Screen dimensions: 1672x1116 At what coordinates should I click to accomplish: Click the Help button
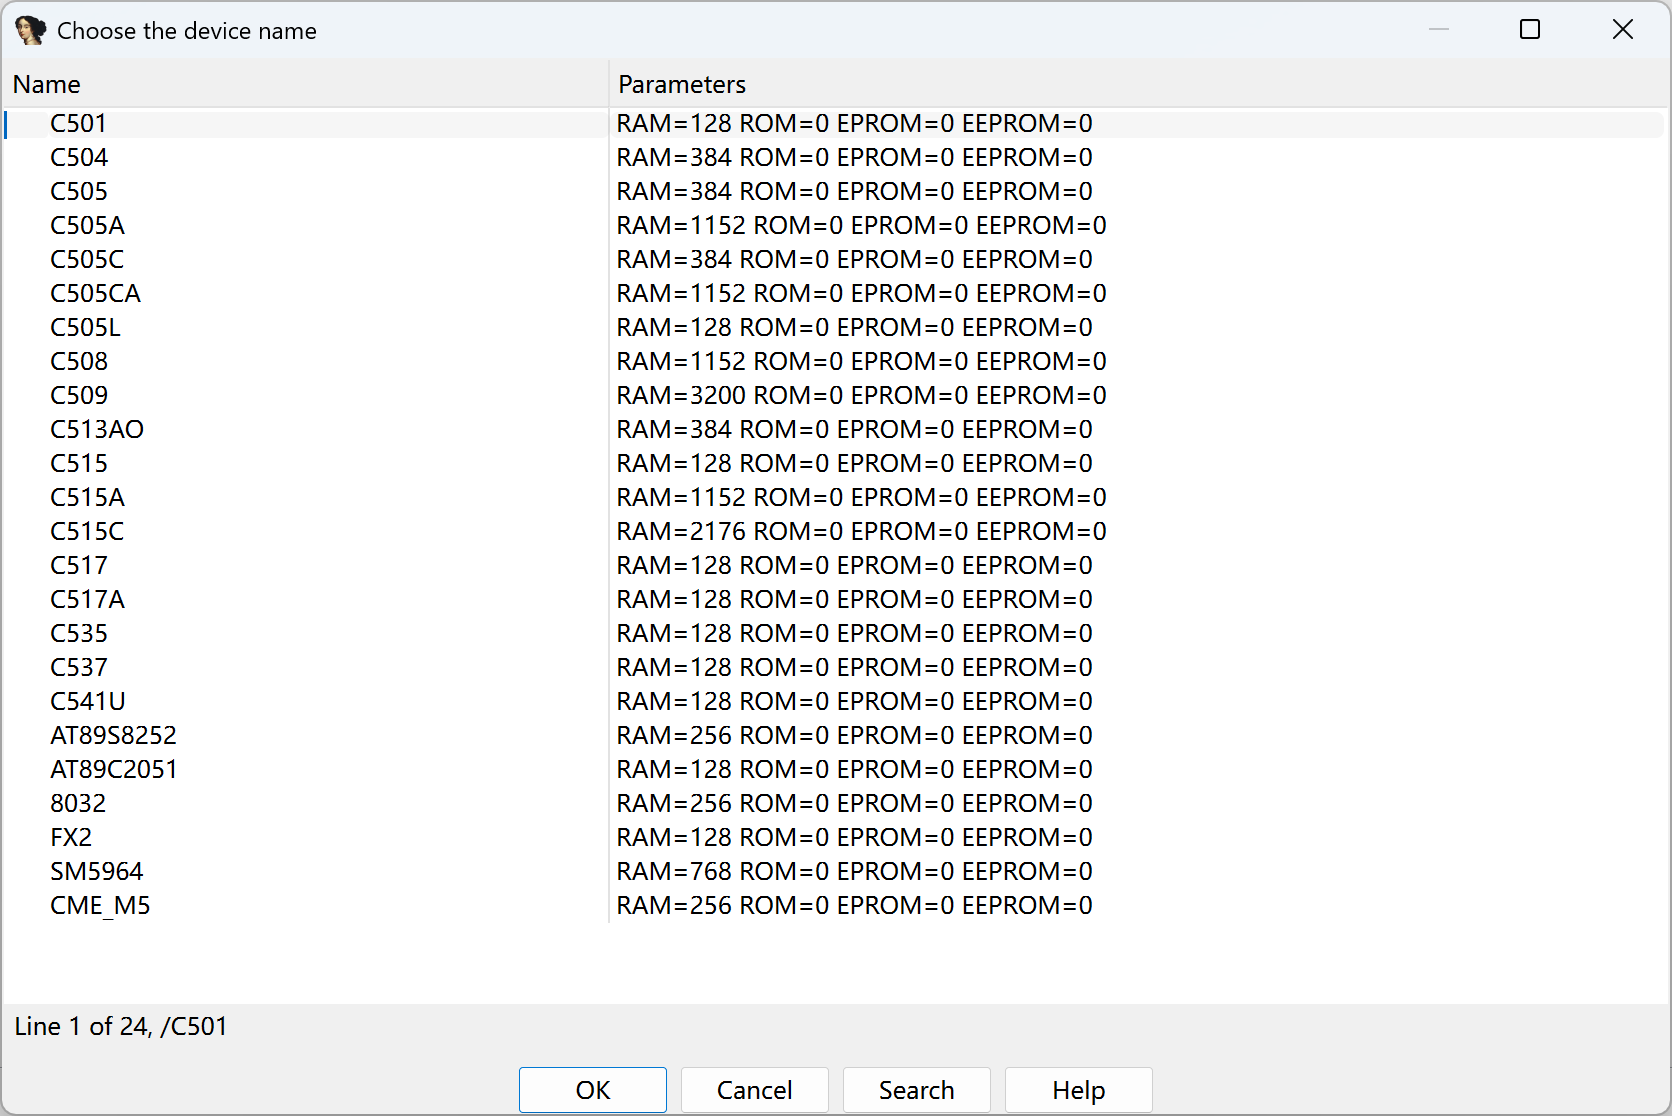(1079, 1090)
